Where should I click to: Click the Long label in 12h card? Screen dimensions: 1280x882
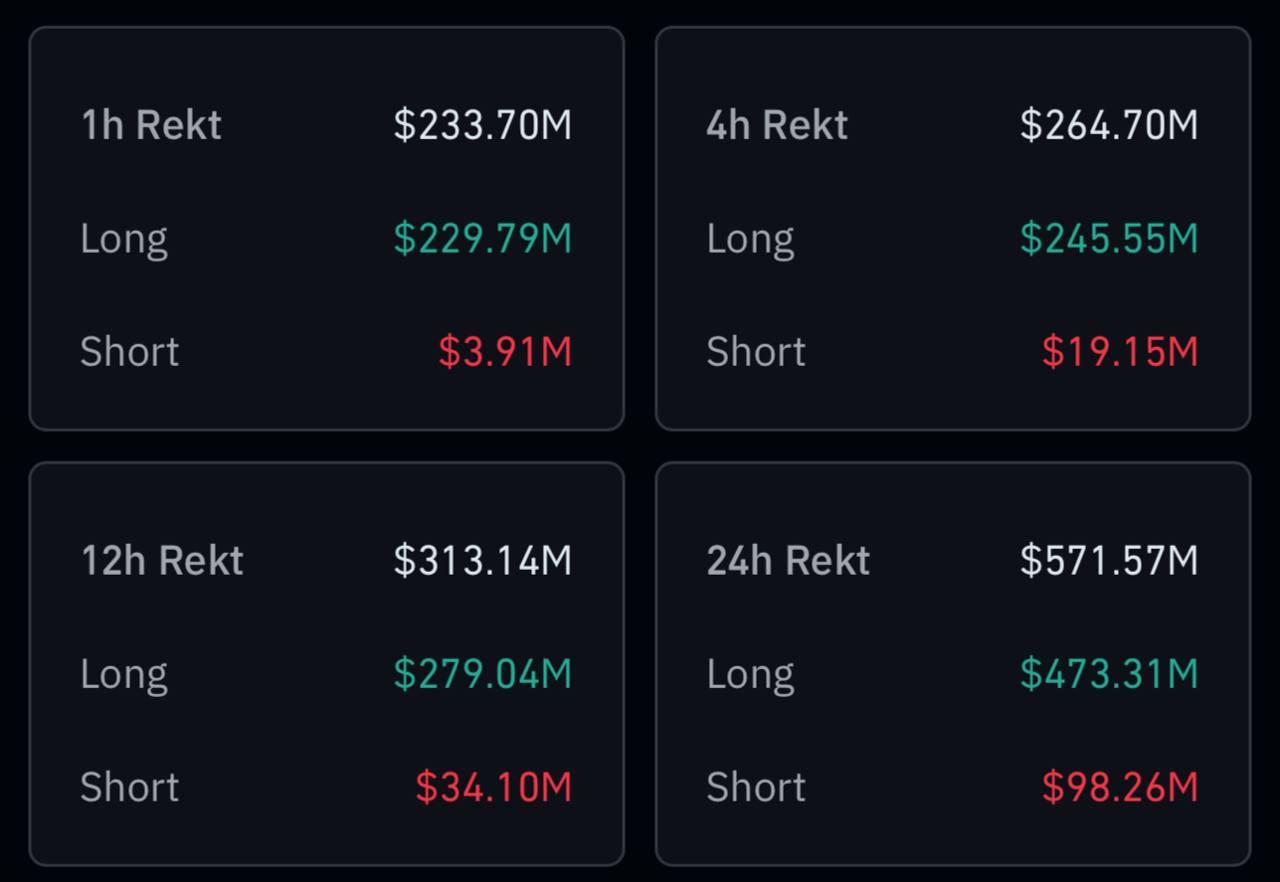pyautogui.click(x=124, y=673)
